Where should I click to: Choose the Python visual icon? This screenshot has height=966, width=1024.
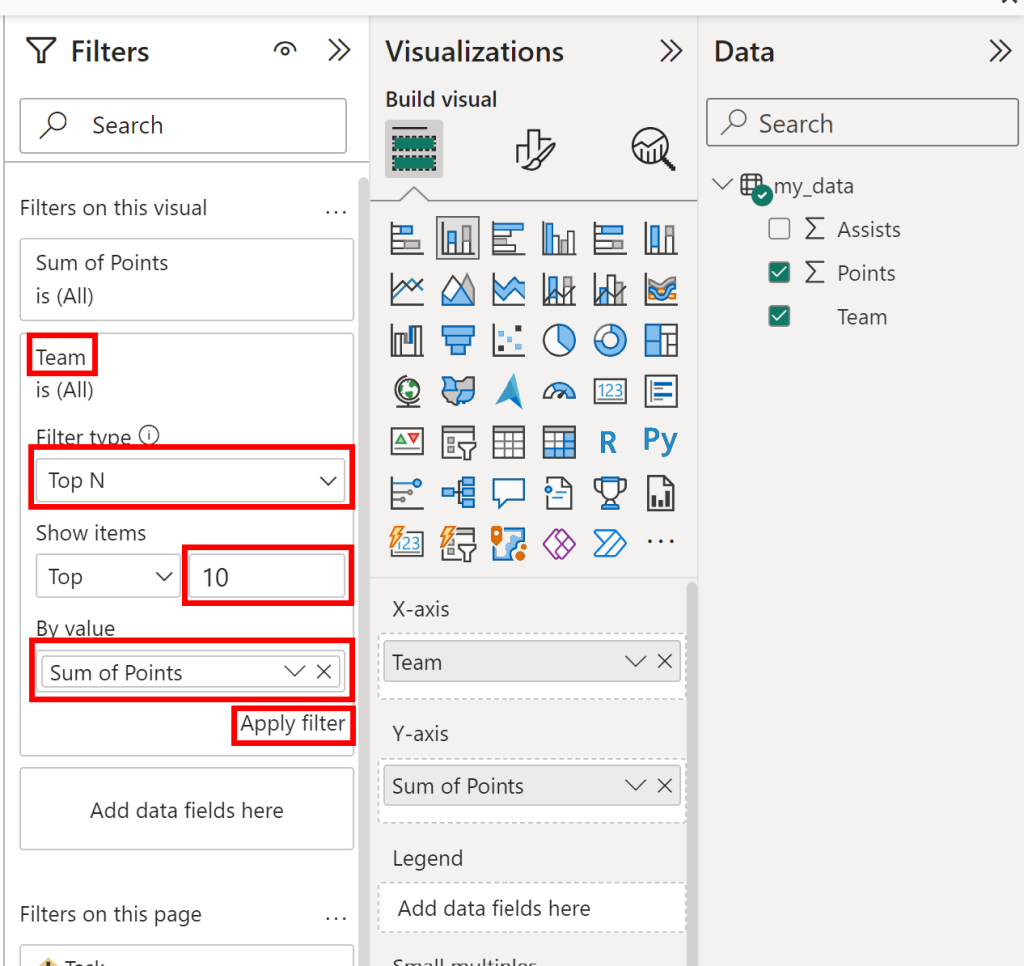[661, 441]
